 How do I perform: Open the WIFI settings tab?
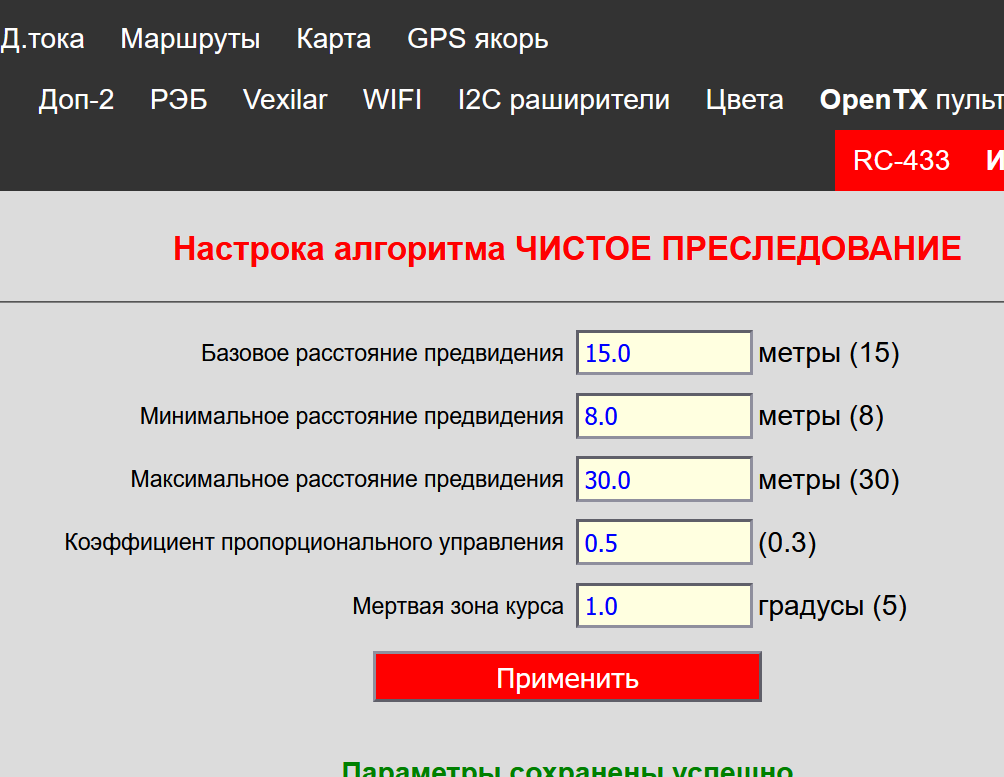coord(392,100)
